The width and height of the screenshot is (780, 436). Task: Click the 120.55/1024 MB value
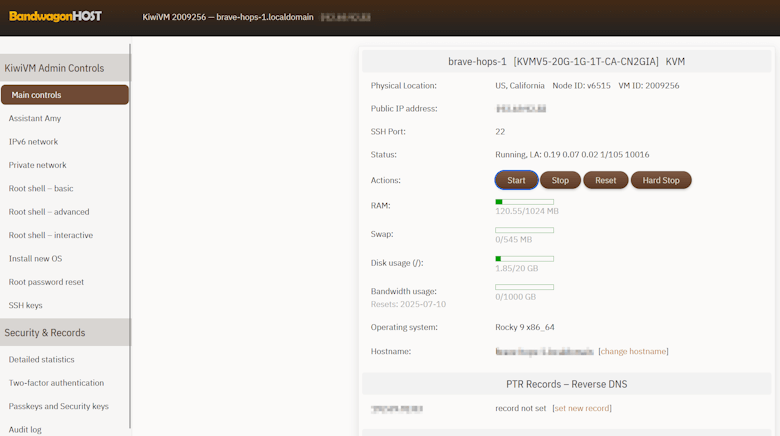[527, 211]
